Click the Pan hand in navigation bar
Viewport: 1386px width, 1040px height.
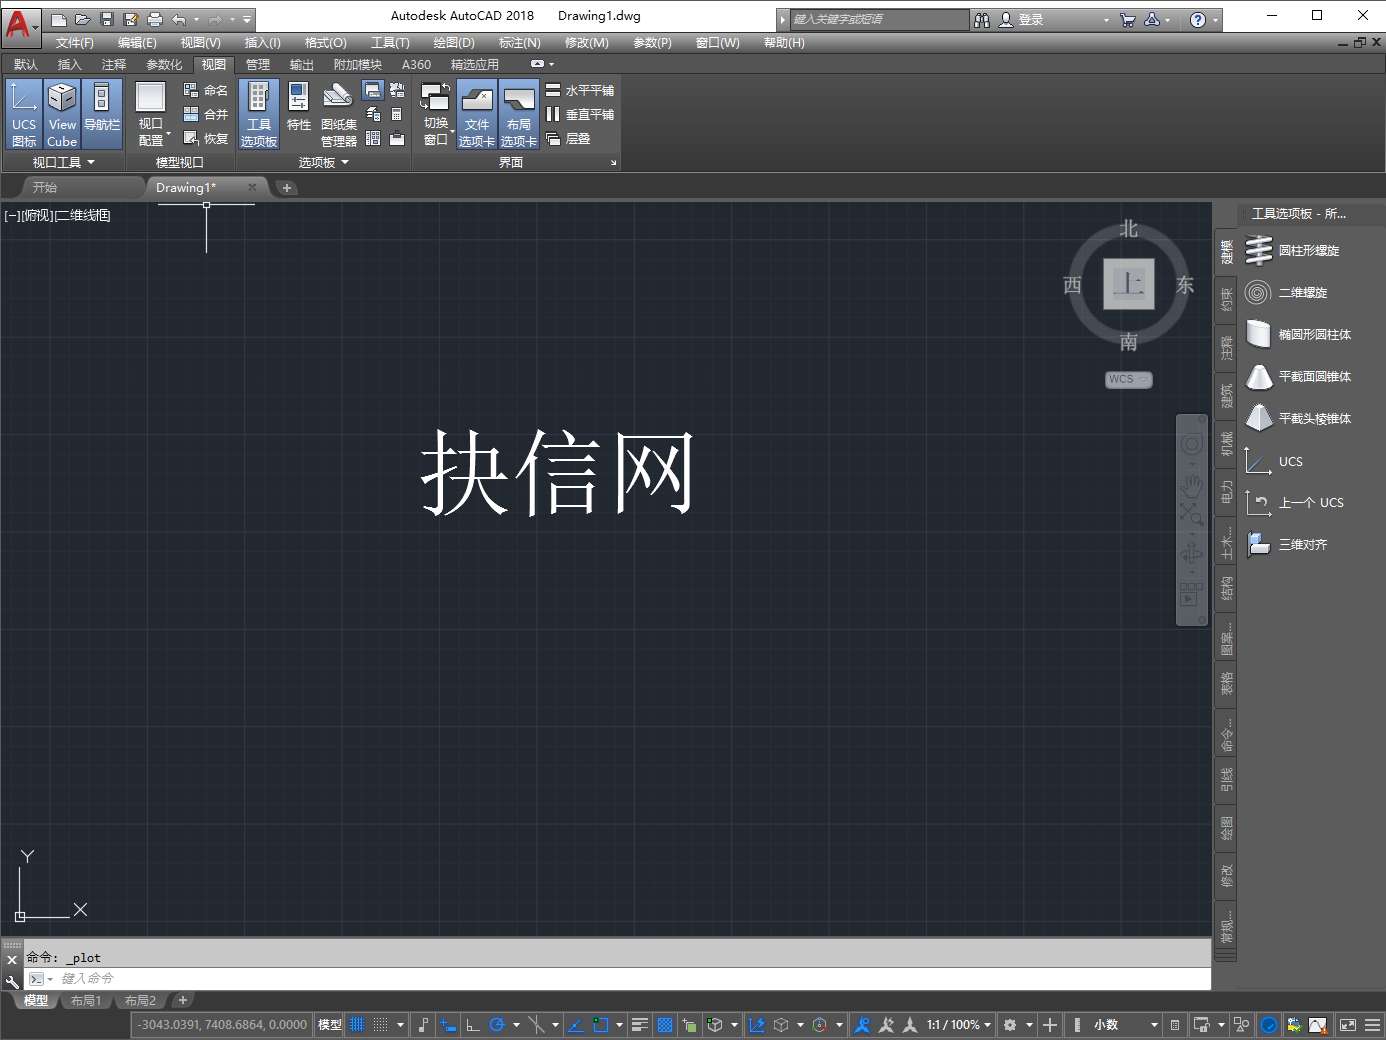pos(1191,487)
